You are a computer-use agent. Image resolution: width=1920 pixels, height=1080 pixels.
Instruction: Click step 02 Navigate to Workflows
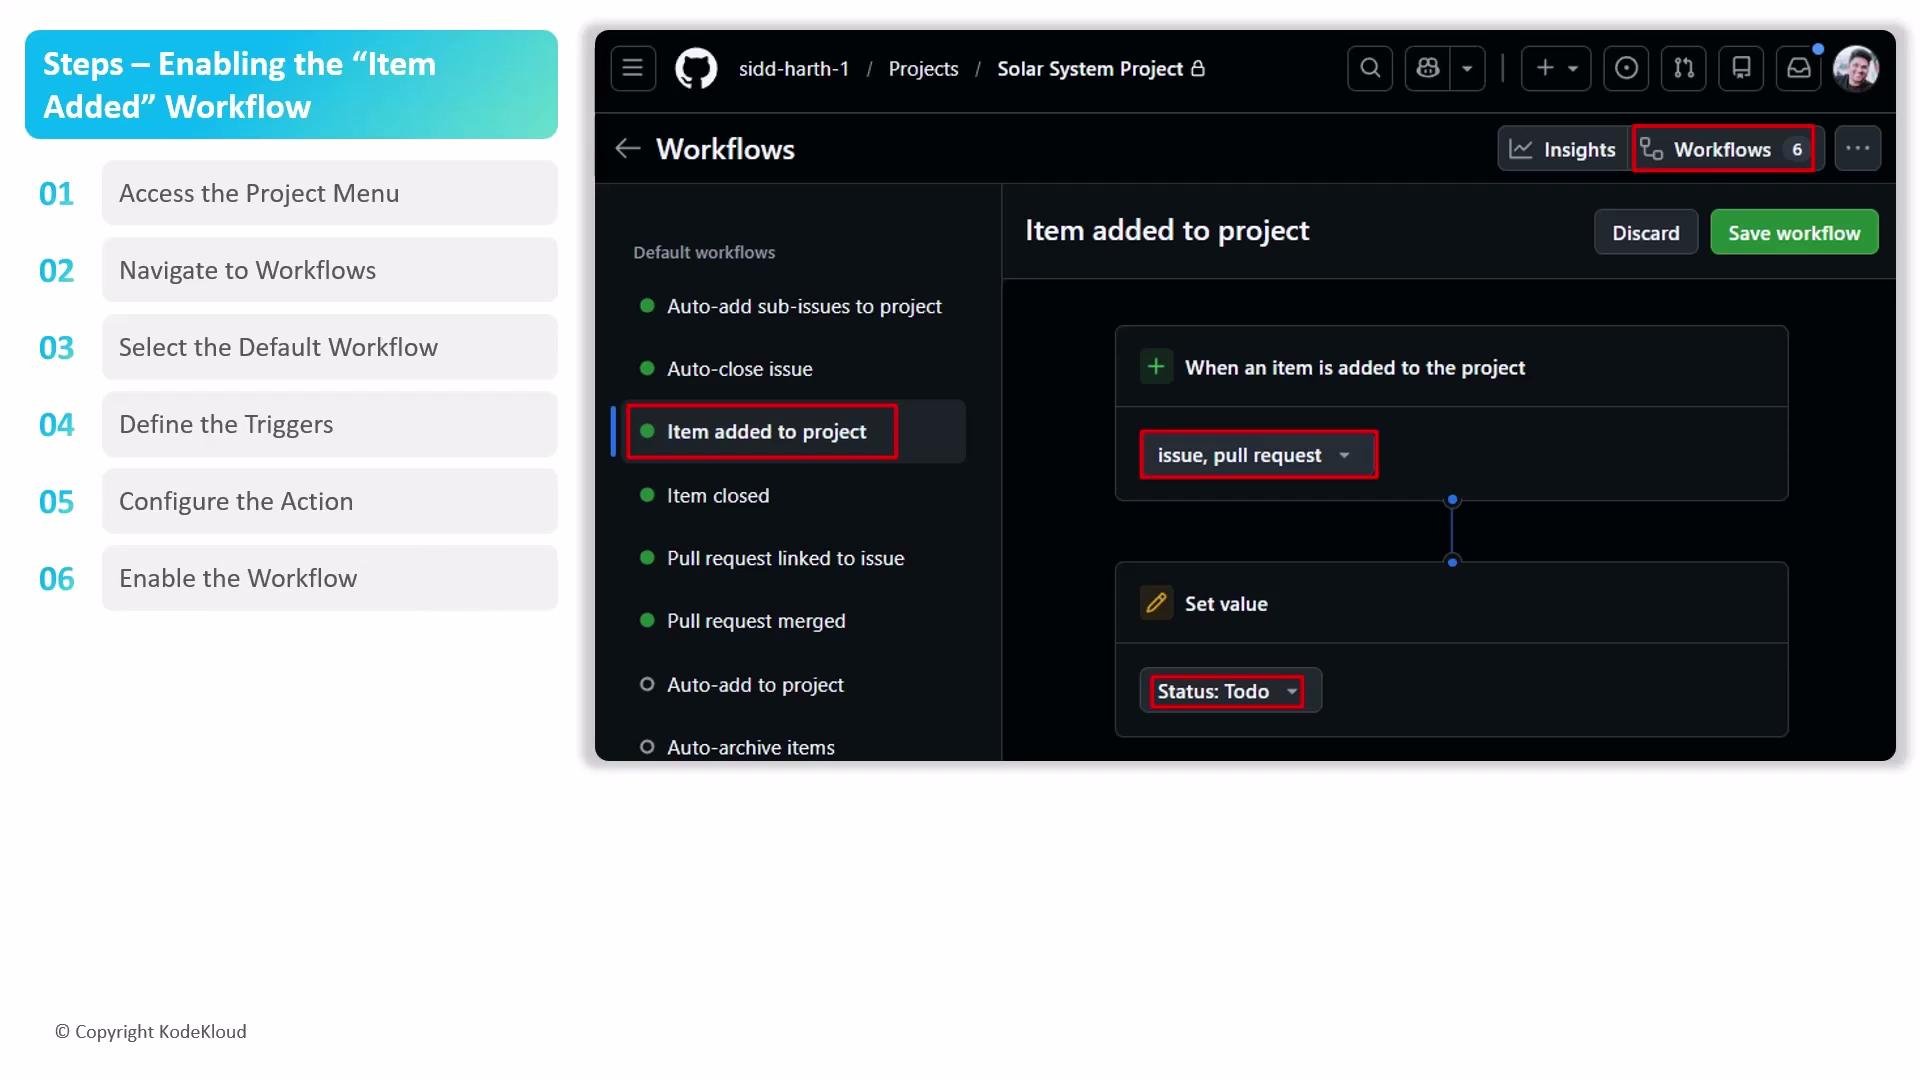point(330,270)
